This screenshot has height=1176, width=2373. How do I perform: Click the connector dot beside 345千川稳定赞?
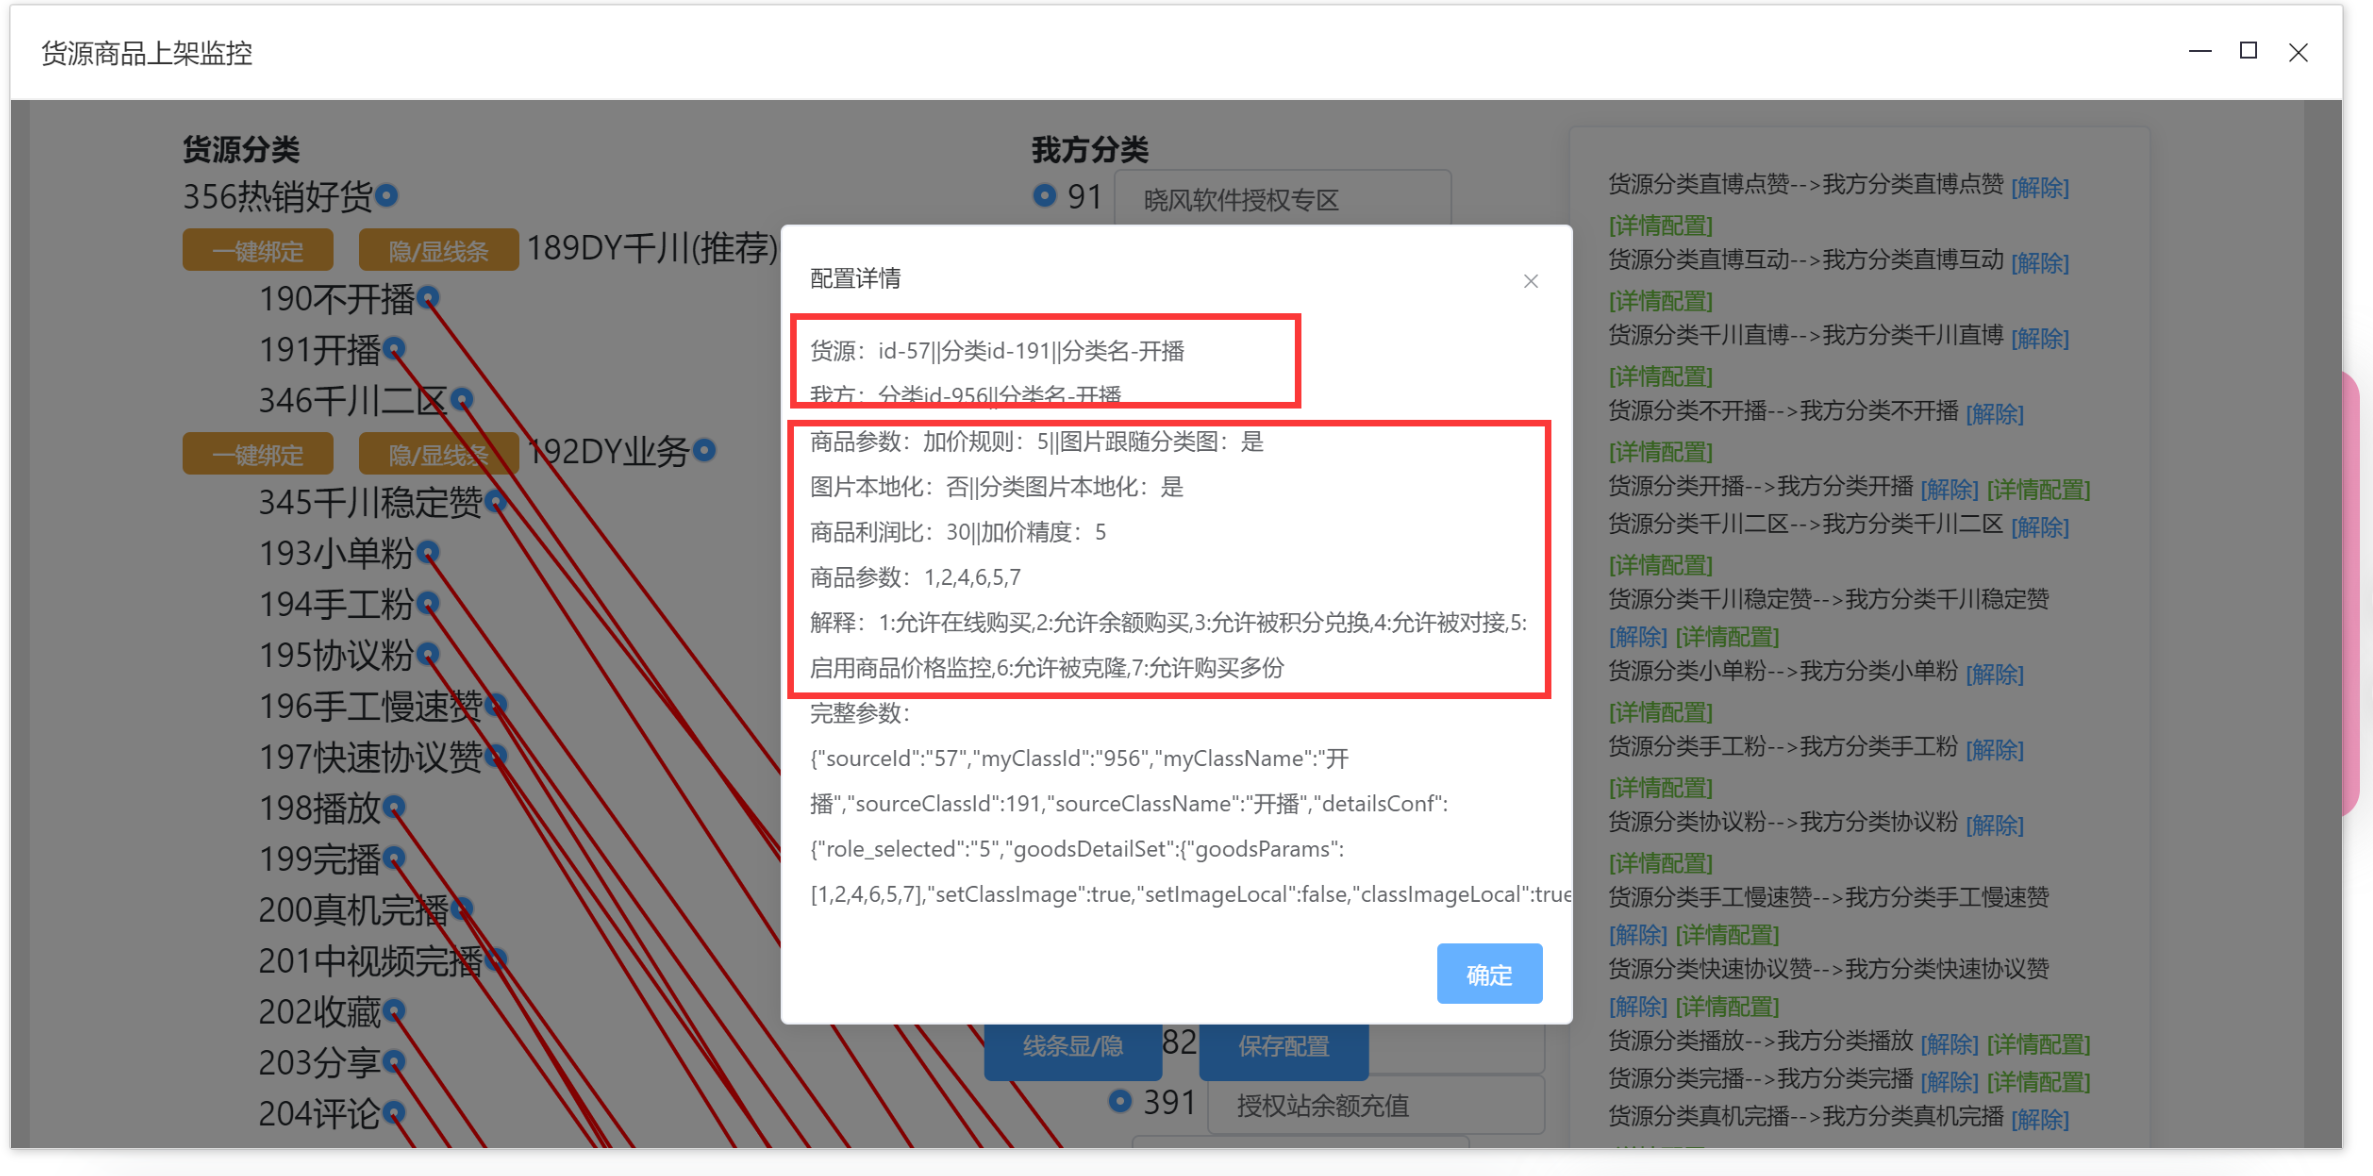coord(495,501)
